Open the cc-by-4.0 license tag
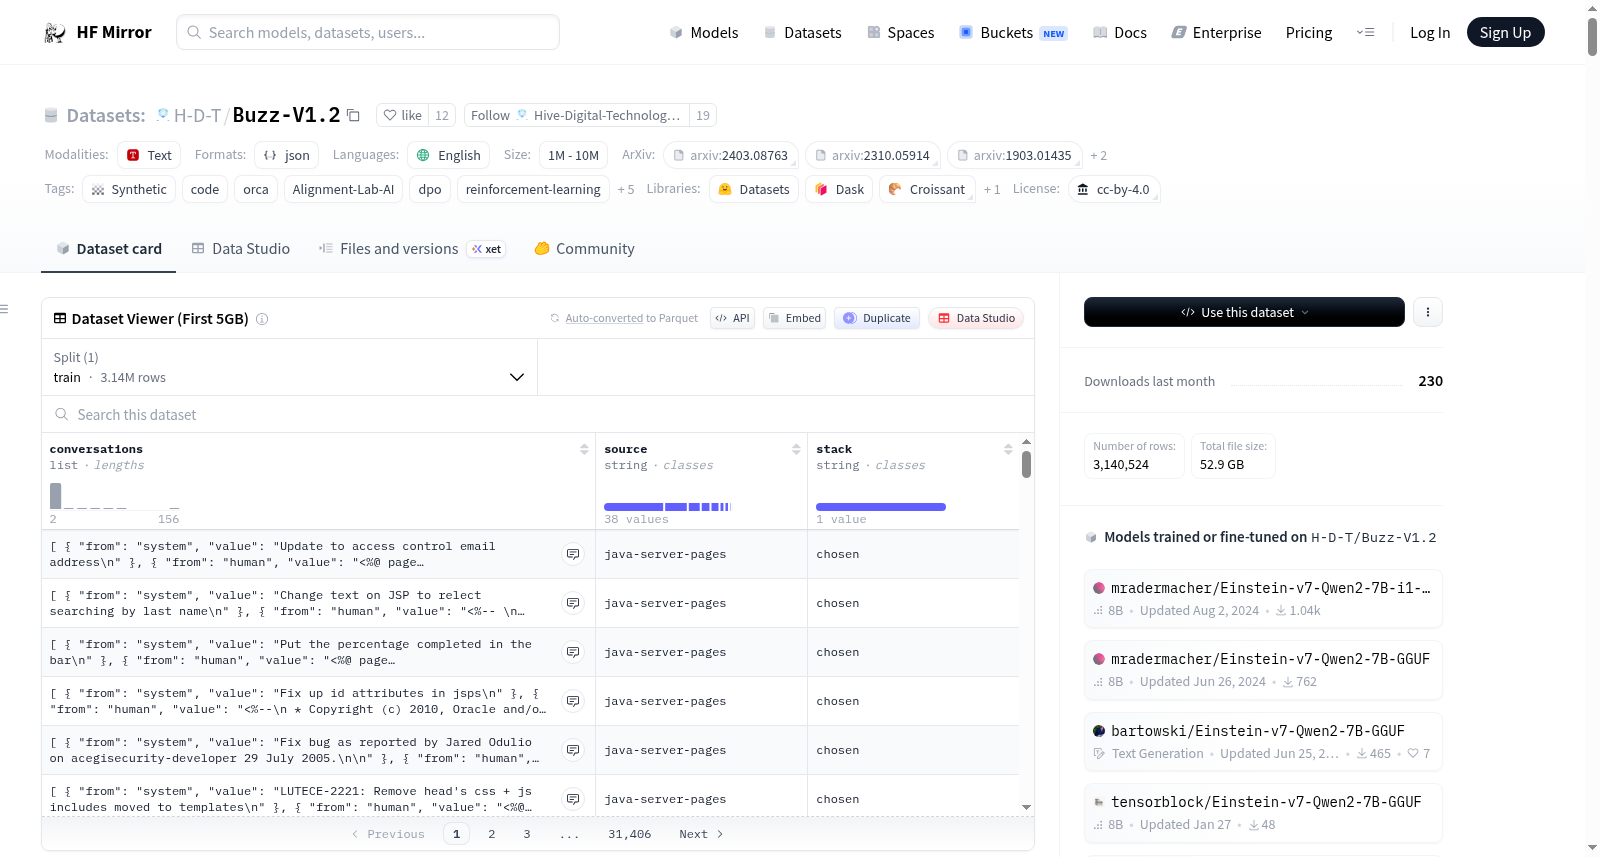Image resolution: width=1600 pixels, height=857 pixels. [x=1114, y=189]
